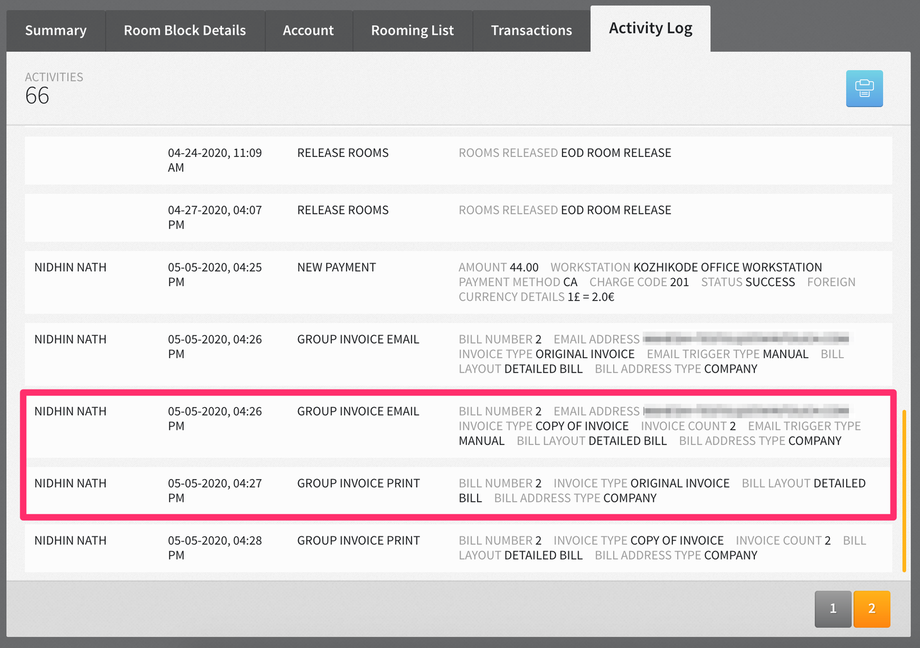Click the activities count 66
The height and width of the screenshot is (648, 920).
(x=37, y=96)
